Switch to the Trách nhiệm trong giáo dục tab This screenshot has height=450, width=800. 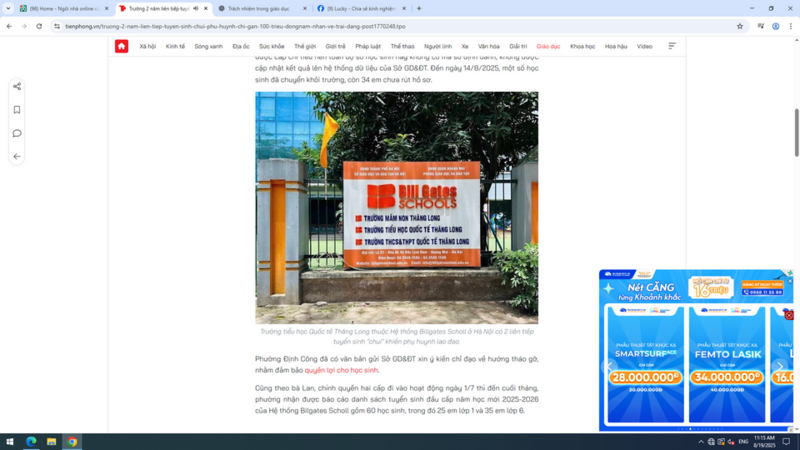[x=263, y=9]
